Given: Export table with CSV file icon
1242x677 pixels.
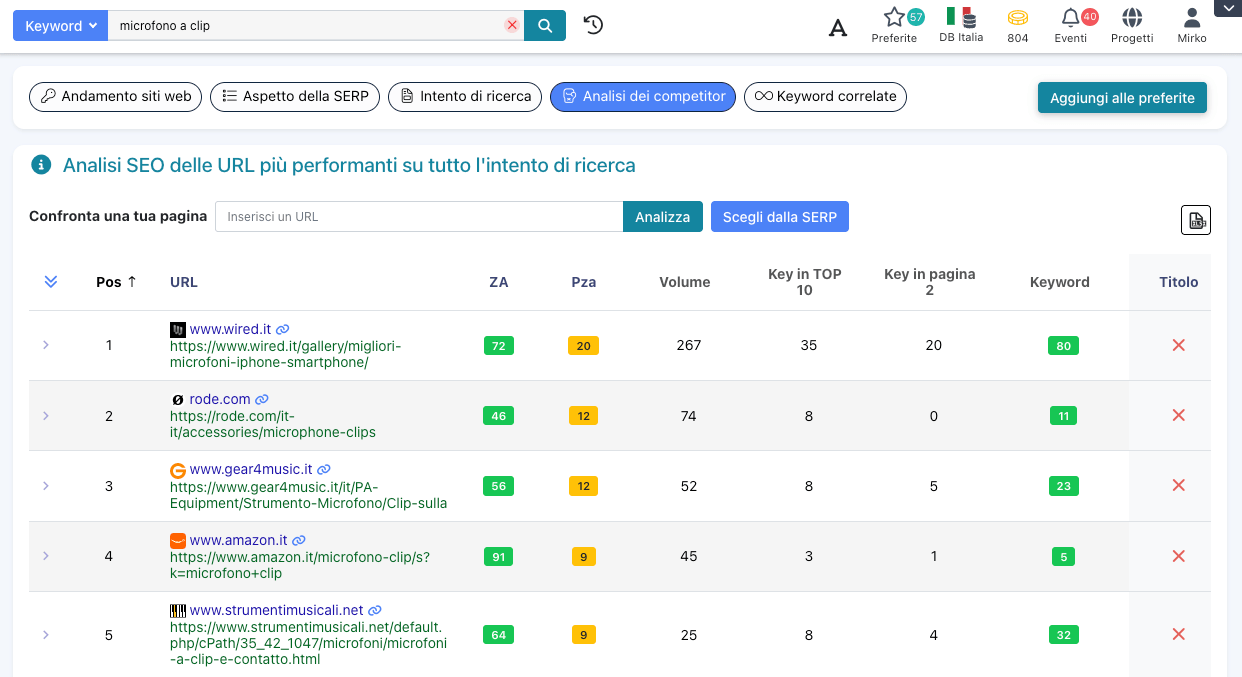Looking at the screenshot, I should pos(1196,220).
